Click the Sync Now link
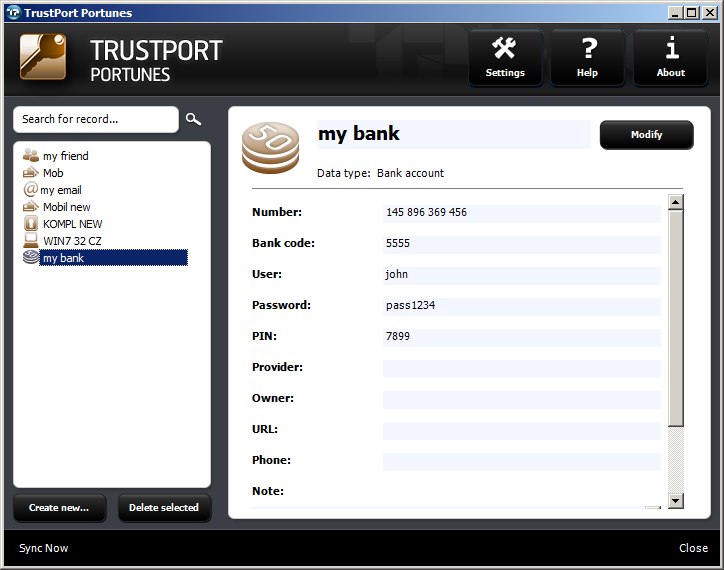Viewport: 724px width, 570px height. [x=43, y=548]
